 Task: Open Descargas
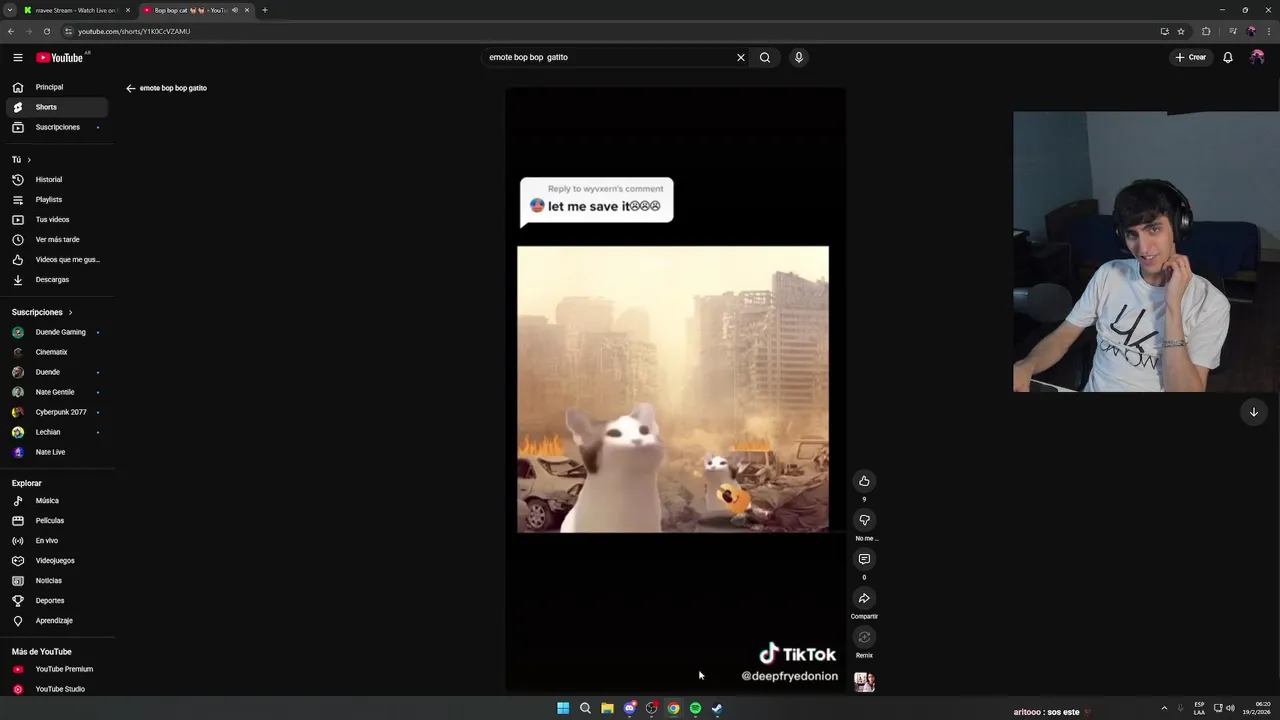point(57,280)
